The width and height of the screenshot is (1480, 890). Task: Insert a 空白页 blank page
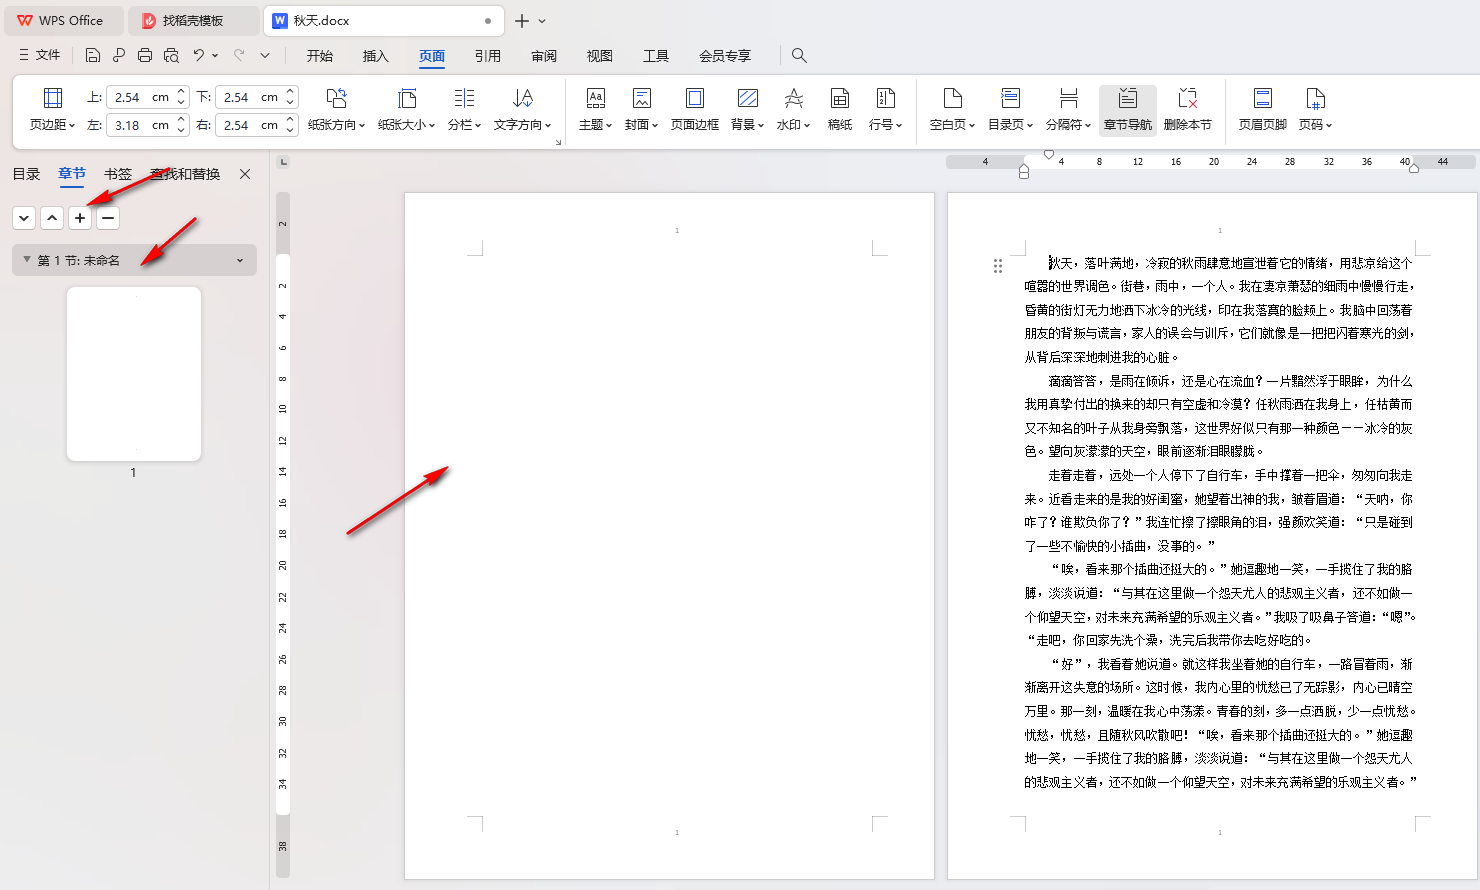pos(952,109)
